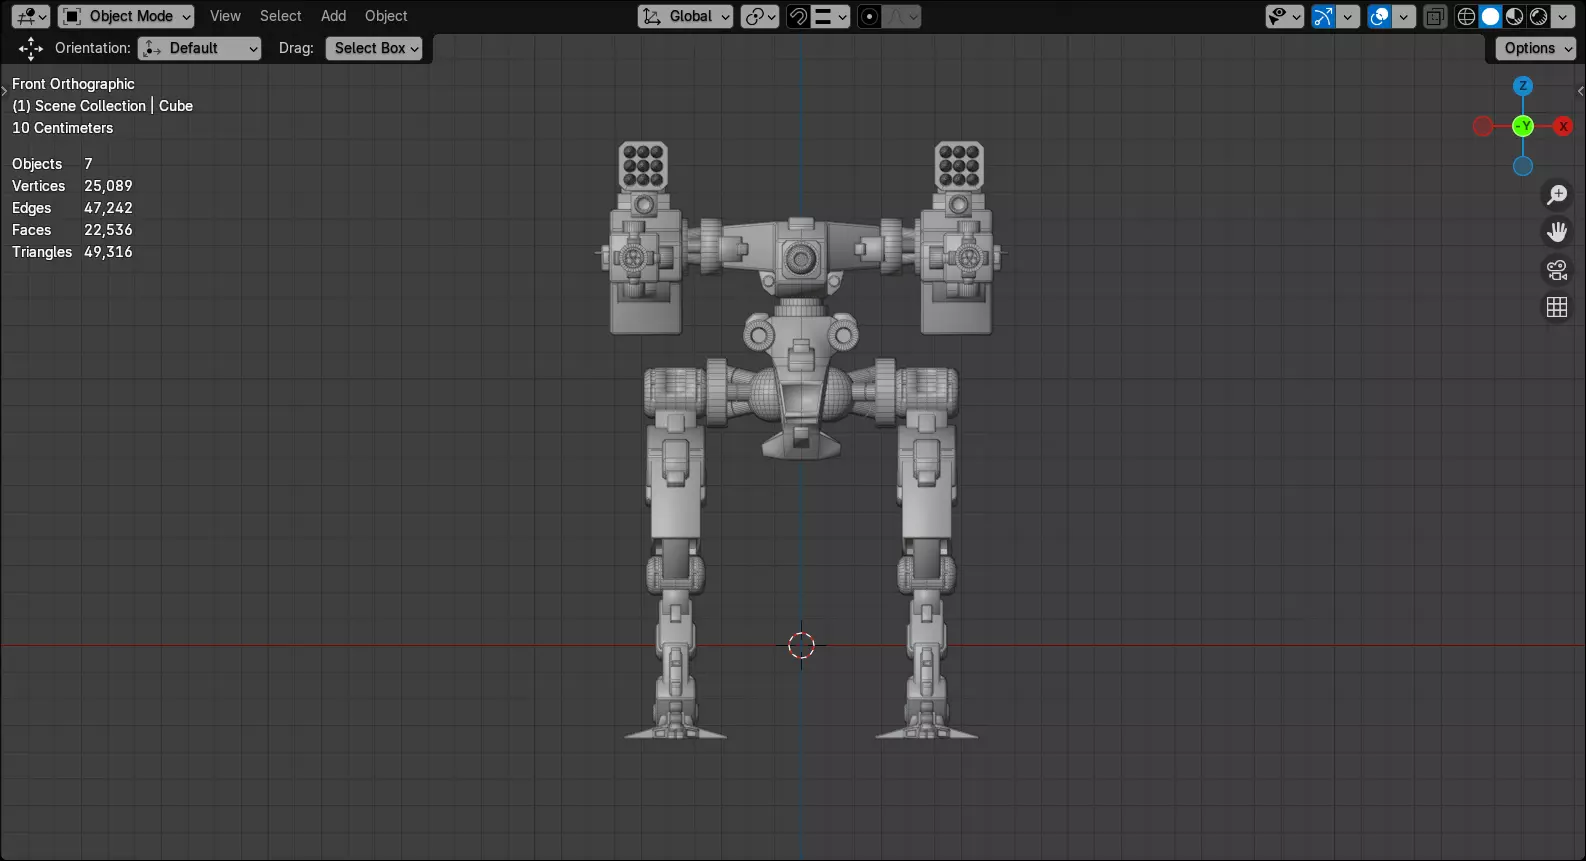
Task: Open shading options dropdown arrow
Action: [x=1563, y=16]
